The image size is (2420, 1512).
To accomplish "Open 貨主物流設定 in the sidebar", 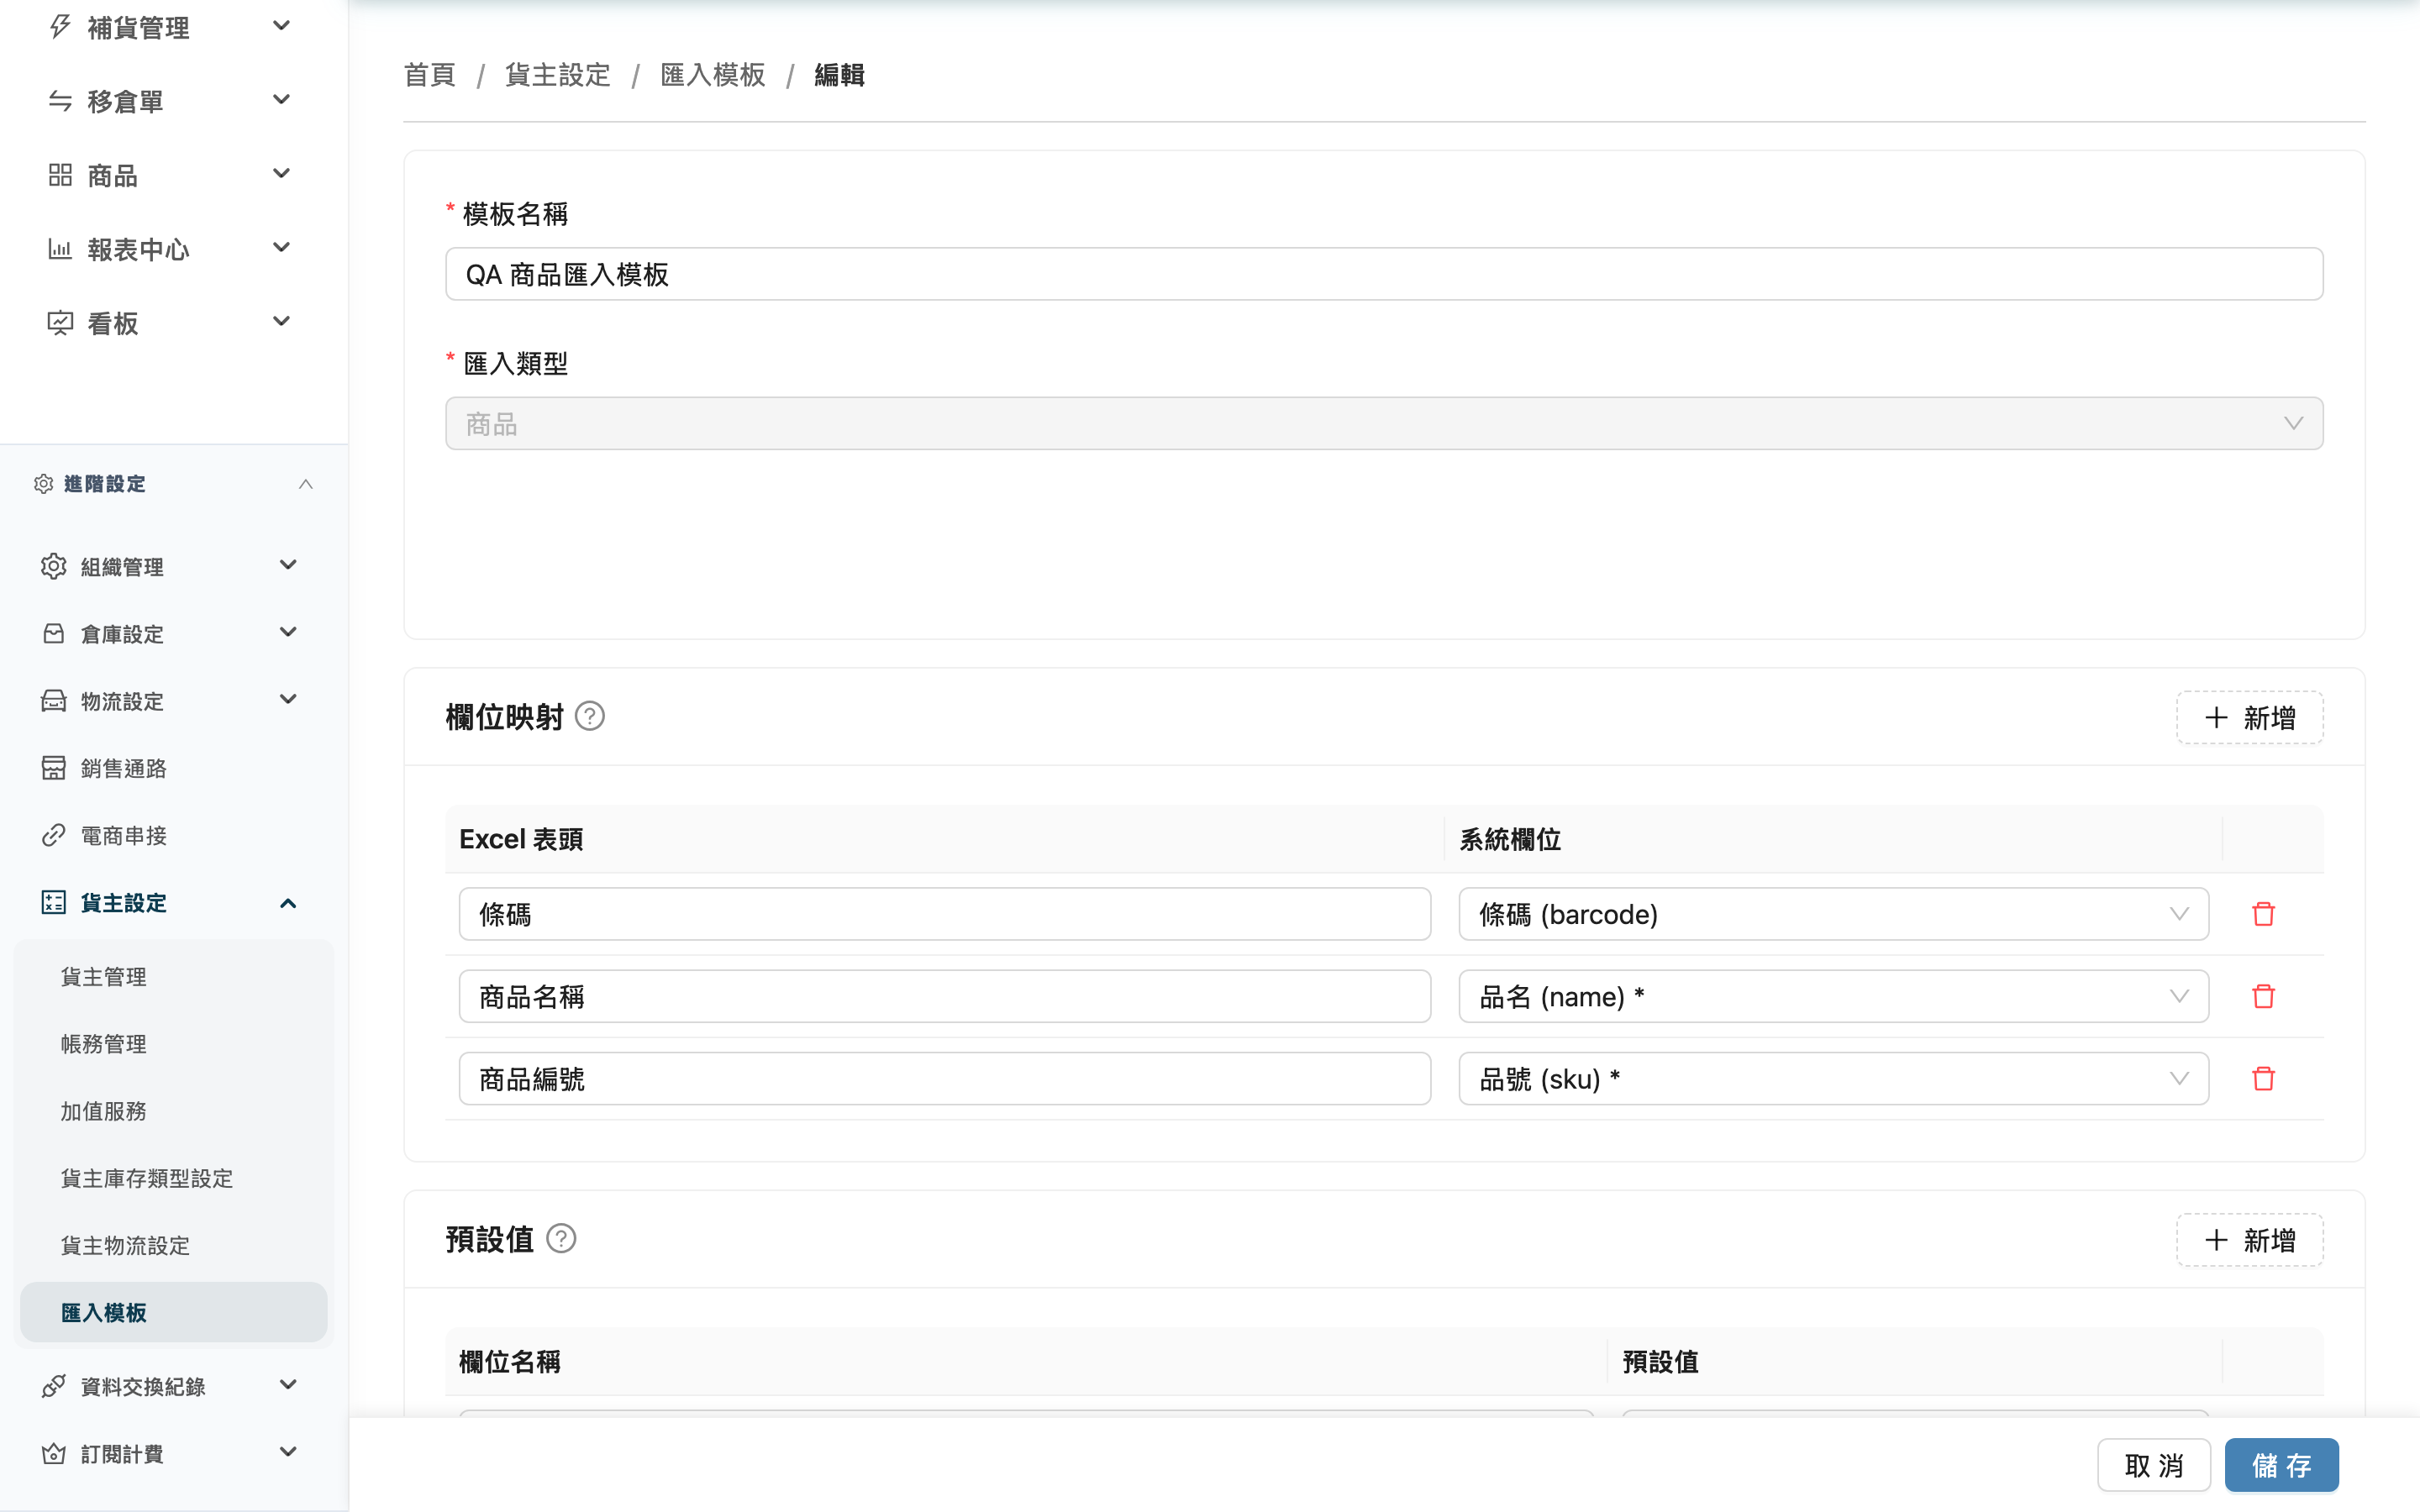I will click(x=174, y=1245).
